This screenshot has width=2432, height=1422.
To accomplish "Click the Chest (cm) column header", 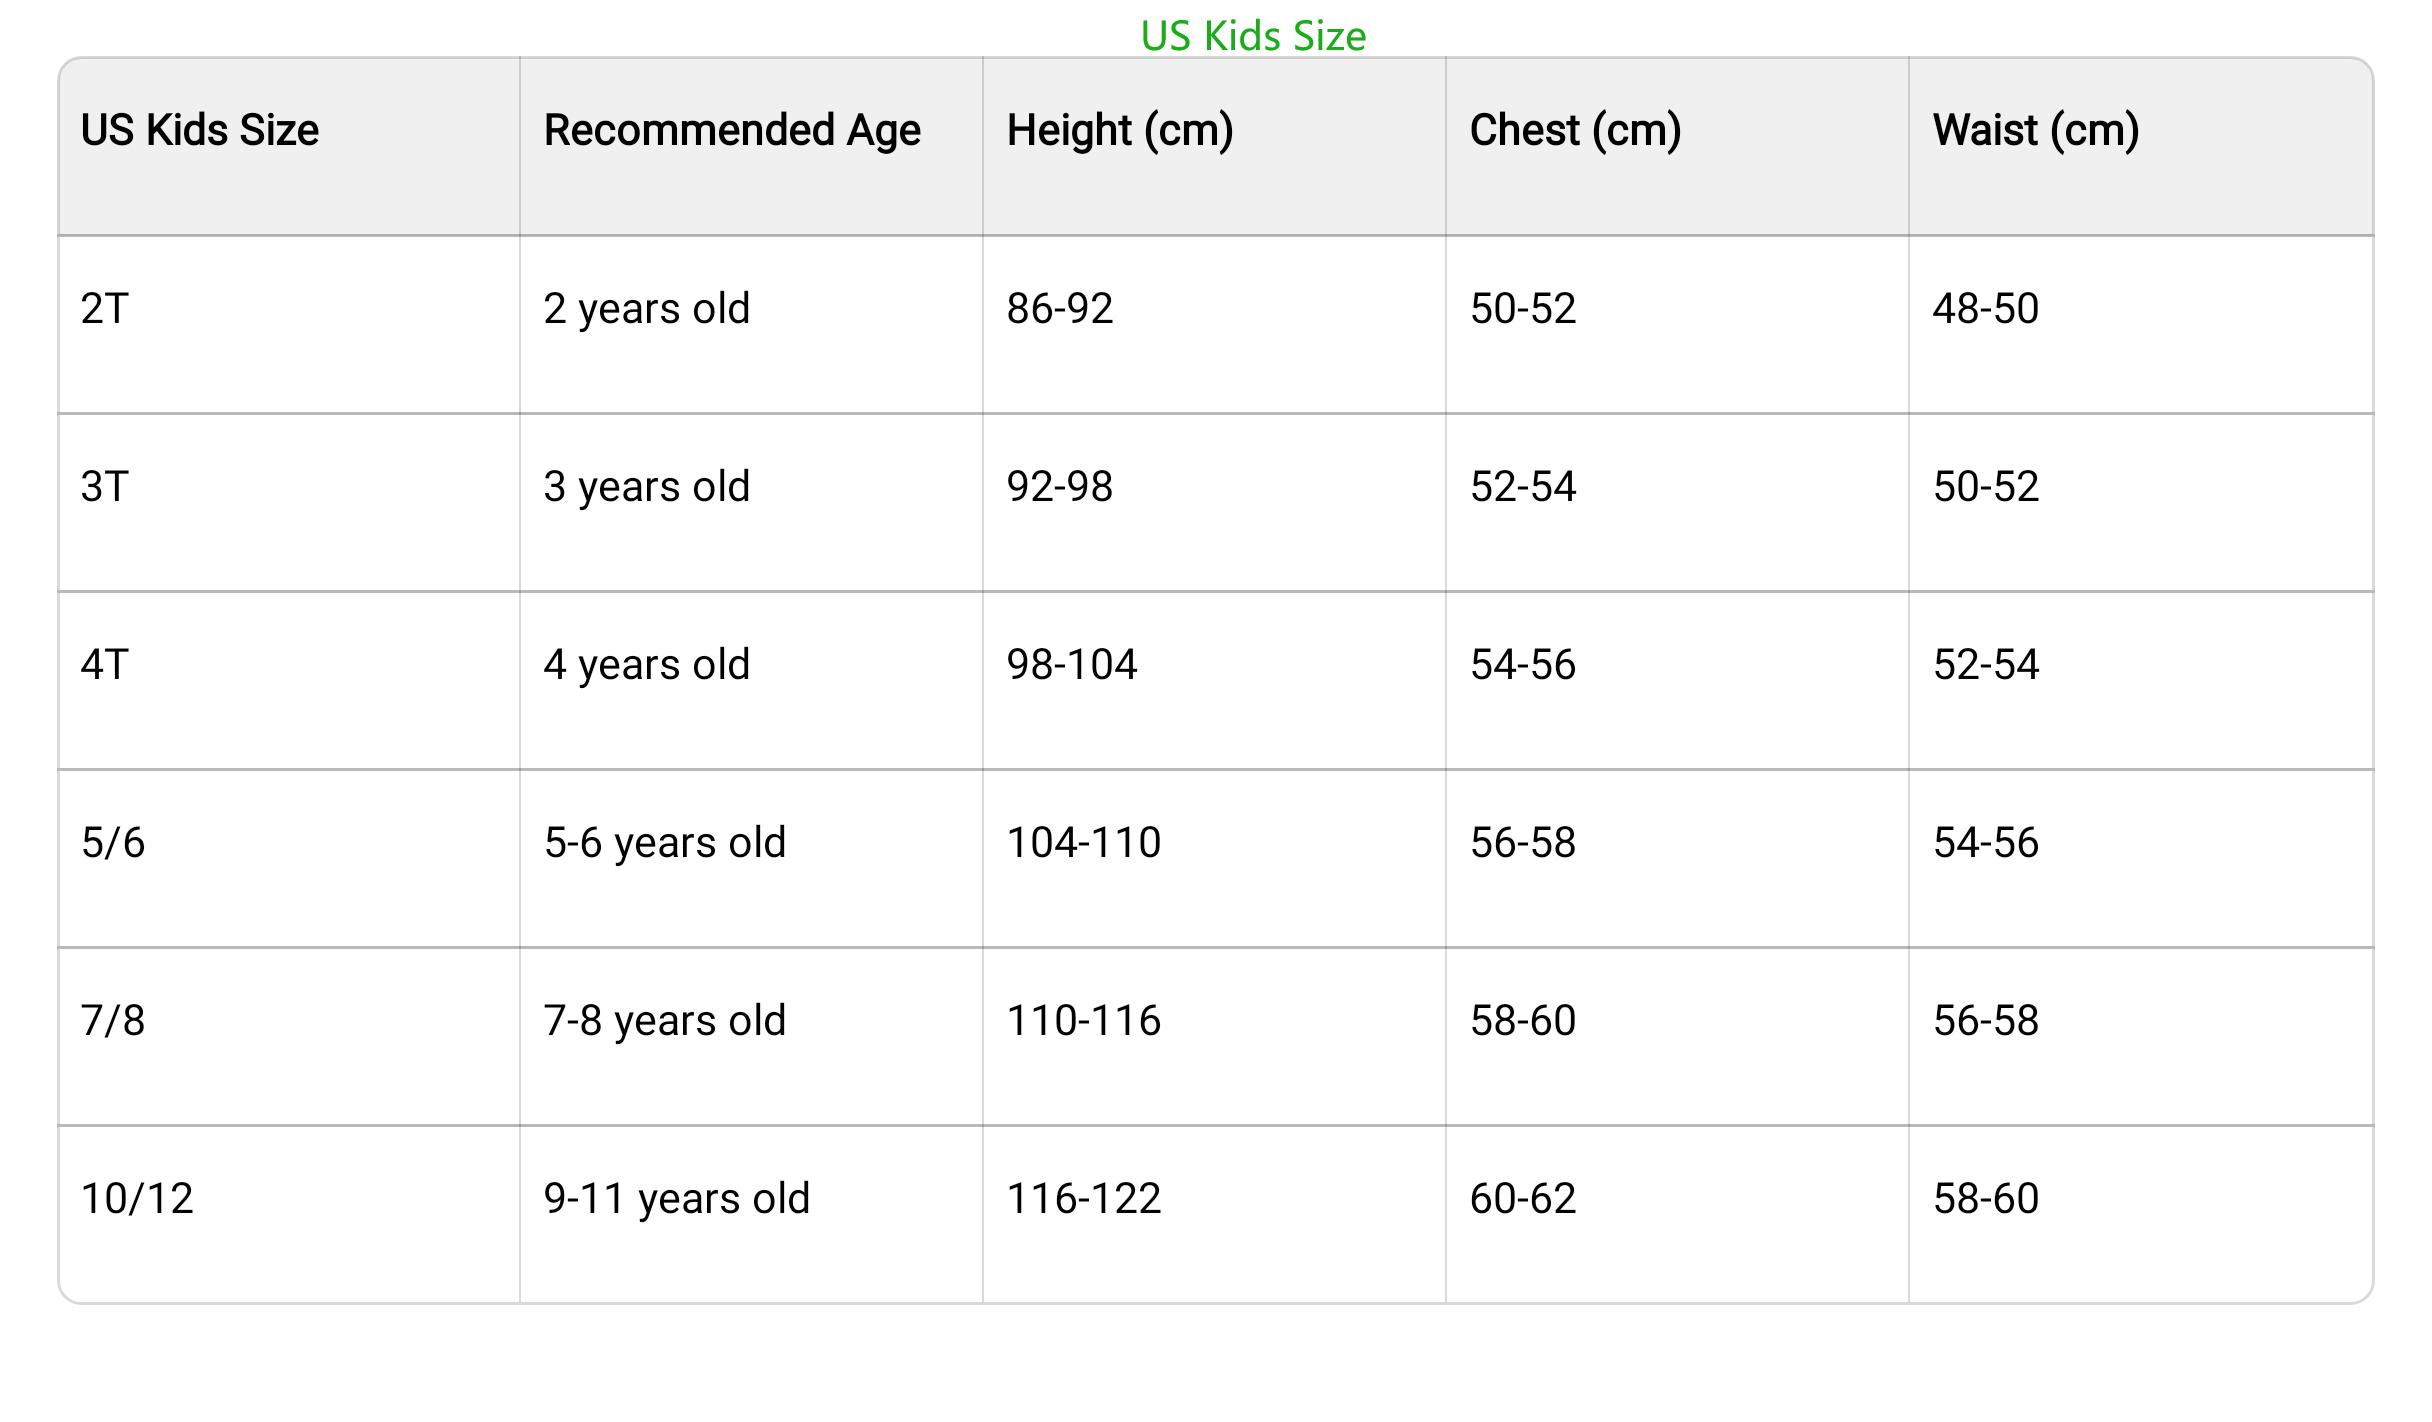I will (1677, 147).
